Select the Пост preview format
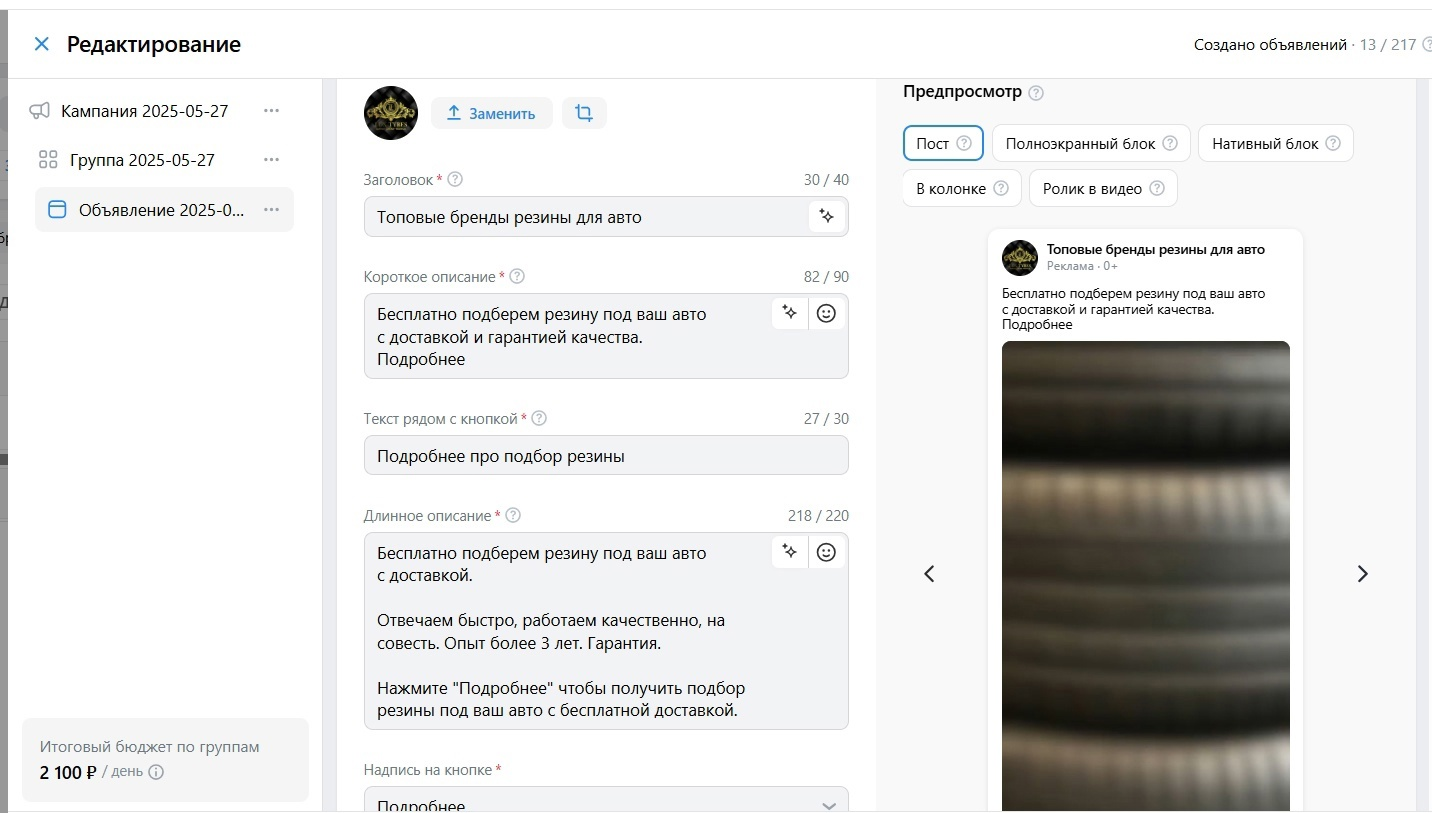The width and height of the screenshot is (1432, 813). point(943,143)
